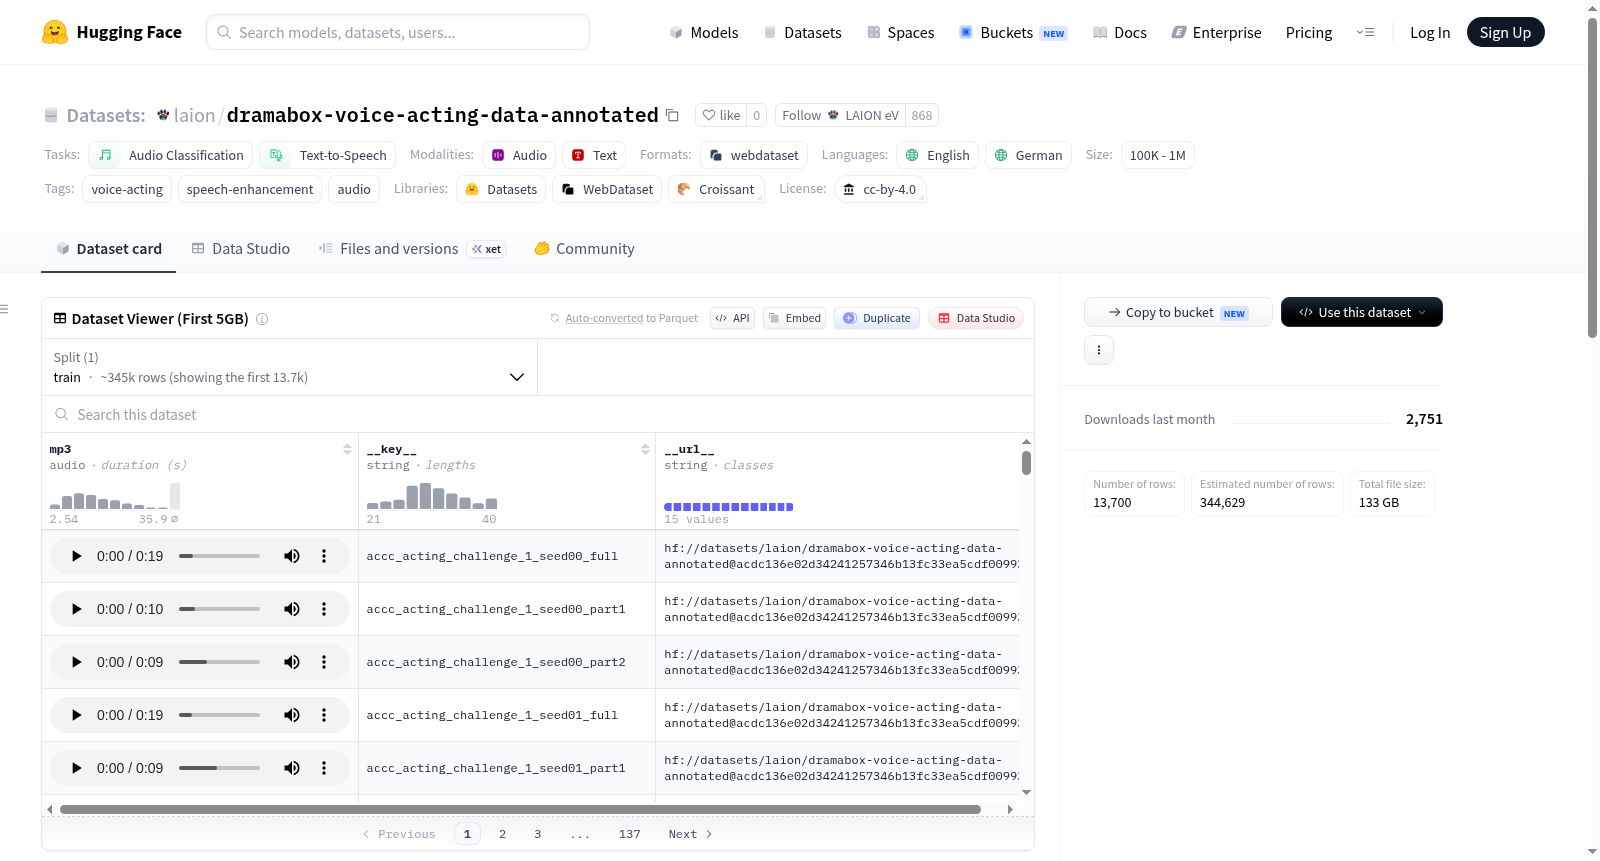
Task: Open more options for seed00_part2 audio
Action: pos(324,662)
